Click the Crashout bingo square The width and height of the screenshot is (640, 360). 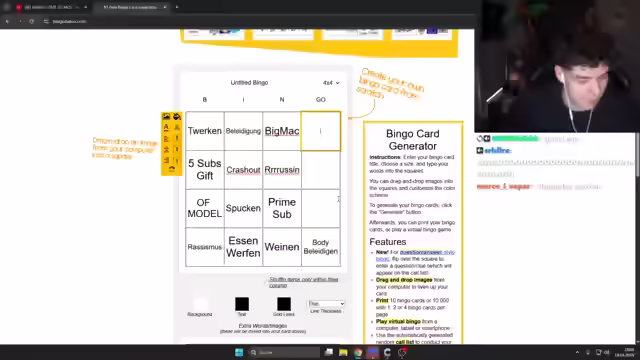pyautogui.click(x=243, y=170)
